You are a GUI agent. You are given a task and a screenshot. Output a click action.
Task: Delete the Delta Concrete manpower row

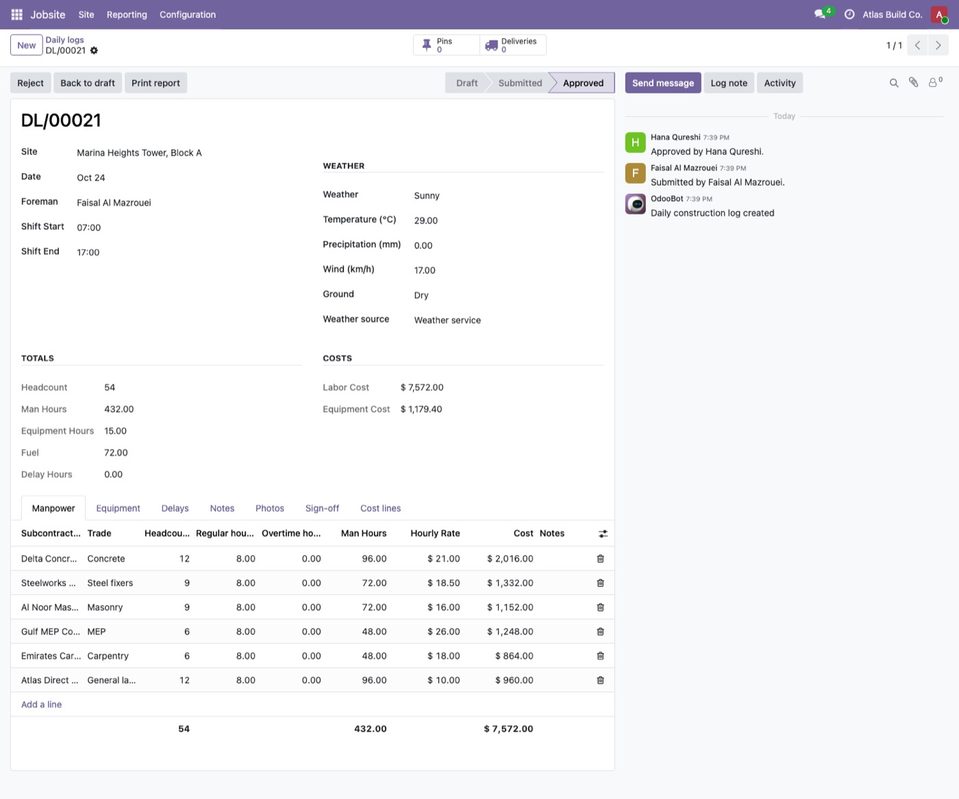[x=600, y=559]
